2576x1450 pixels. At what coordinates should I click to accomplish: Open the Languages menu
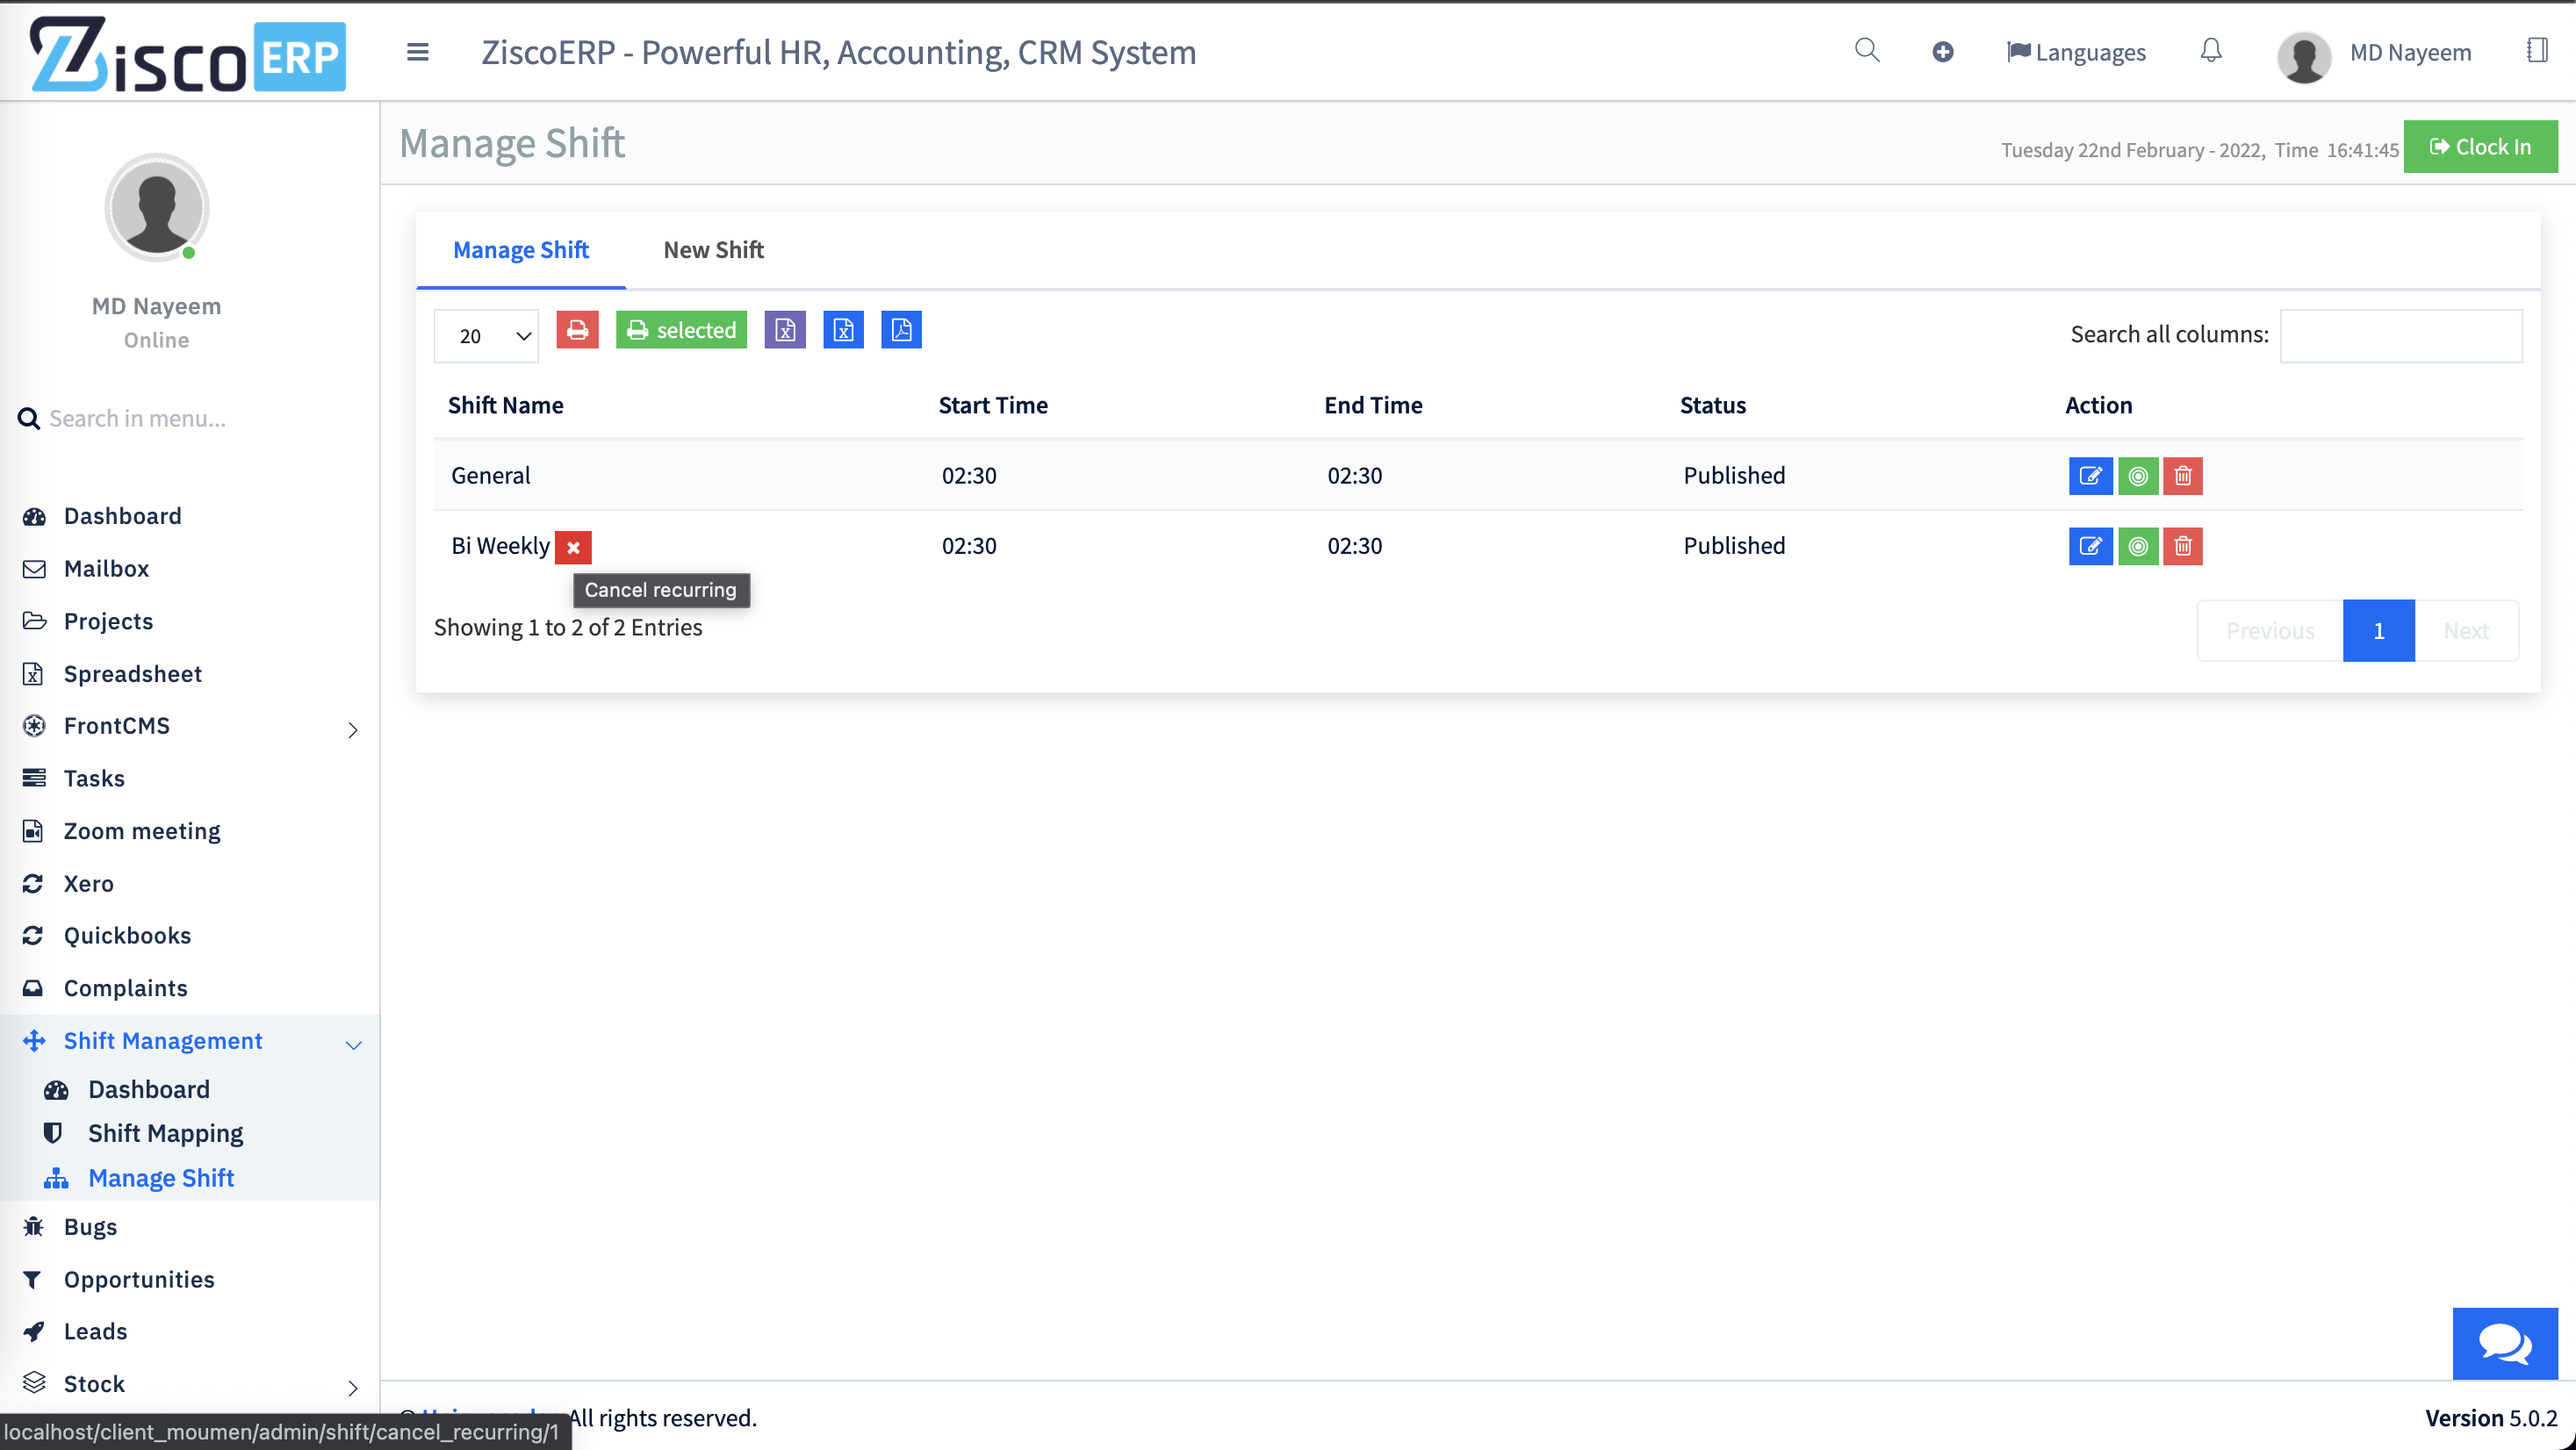tap(2075, 51)
